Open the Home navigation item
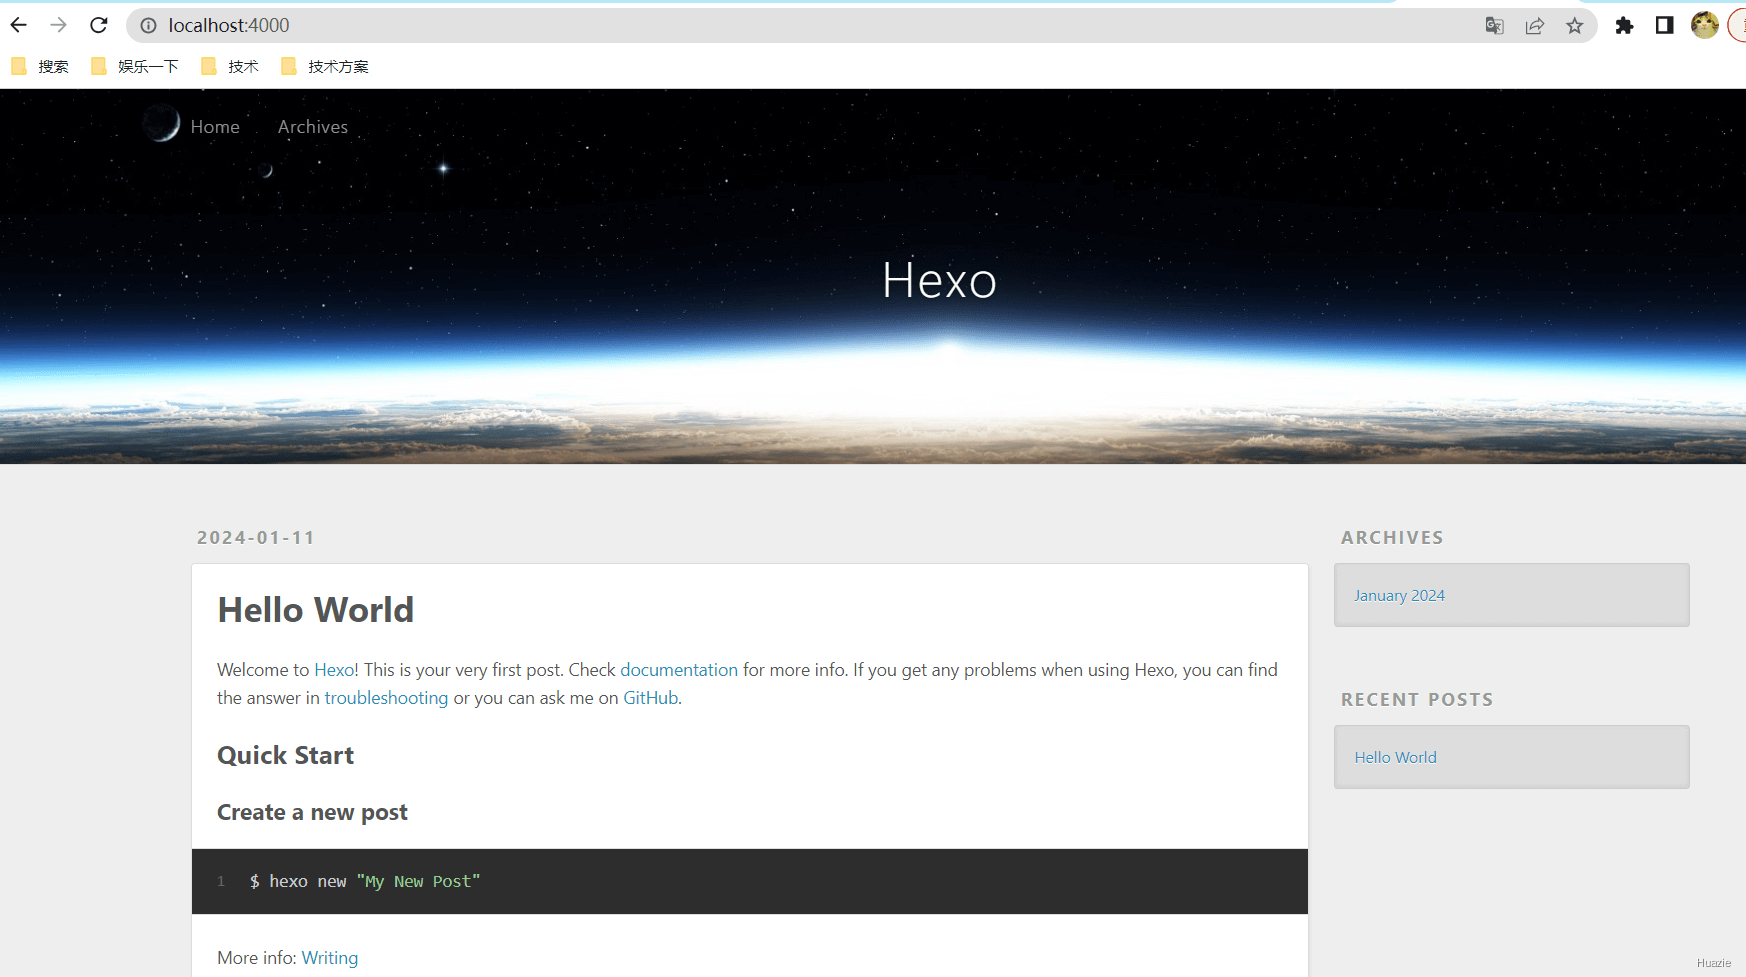The height and width of the screenshot is (977, 1746). (215, 127)
